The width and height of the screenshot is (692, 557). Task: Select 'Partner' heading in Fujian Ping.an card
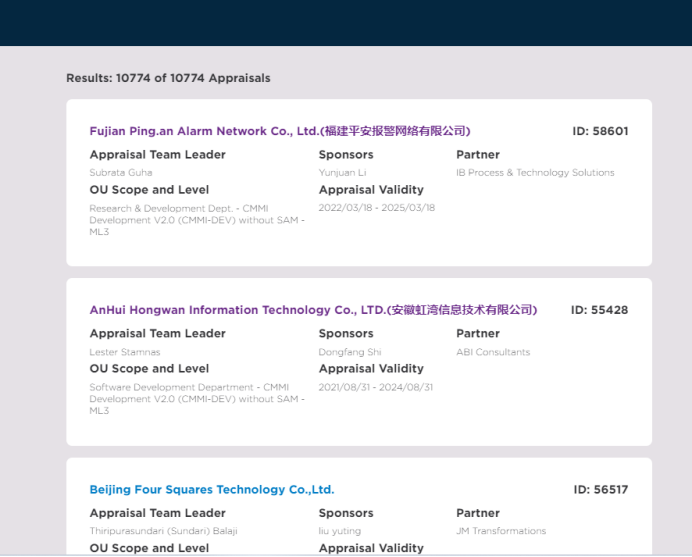click(x=478, y=154)
